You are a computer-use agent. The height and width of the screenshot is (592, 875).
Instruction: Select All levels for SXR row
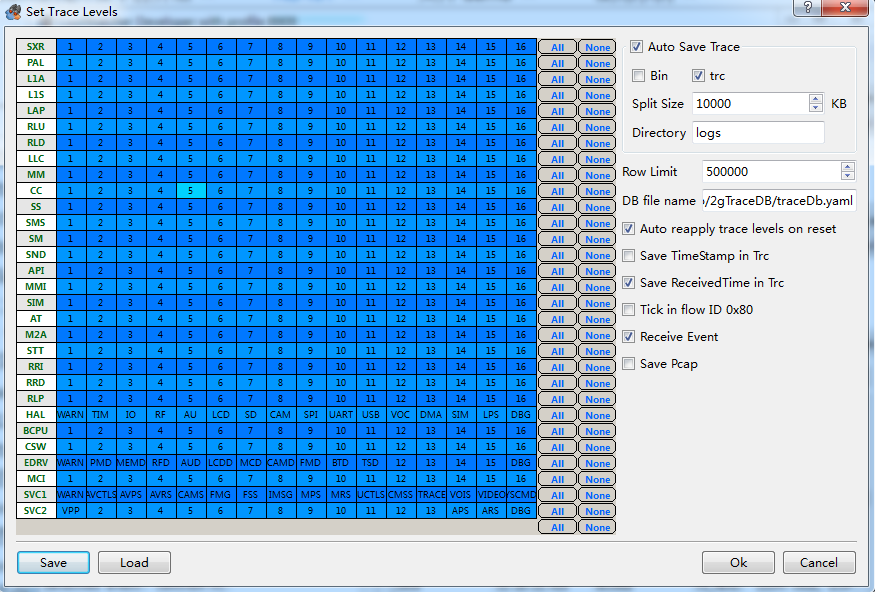click(557, 47)
